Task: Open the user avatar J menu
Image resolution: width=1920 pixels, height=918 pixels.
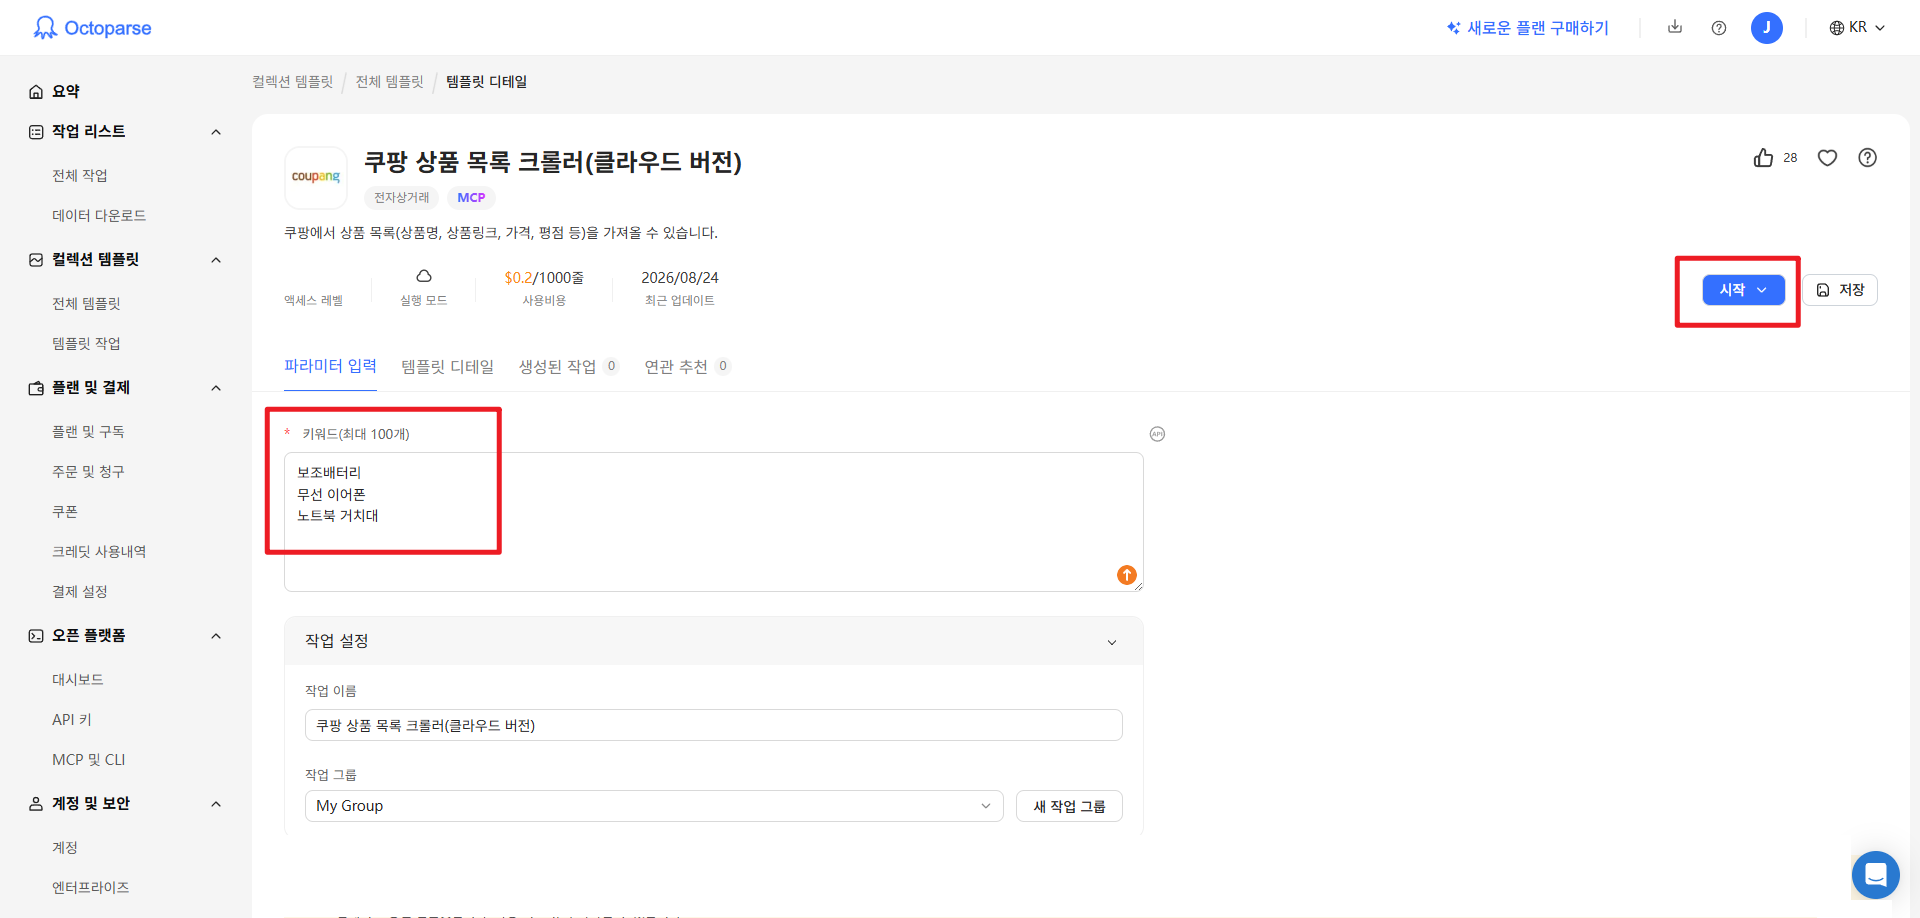Action: [x=1767, y=28]
